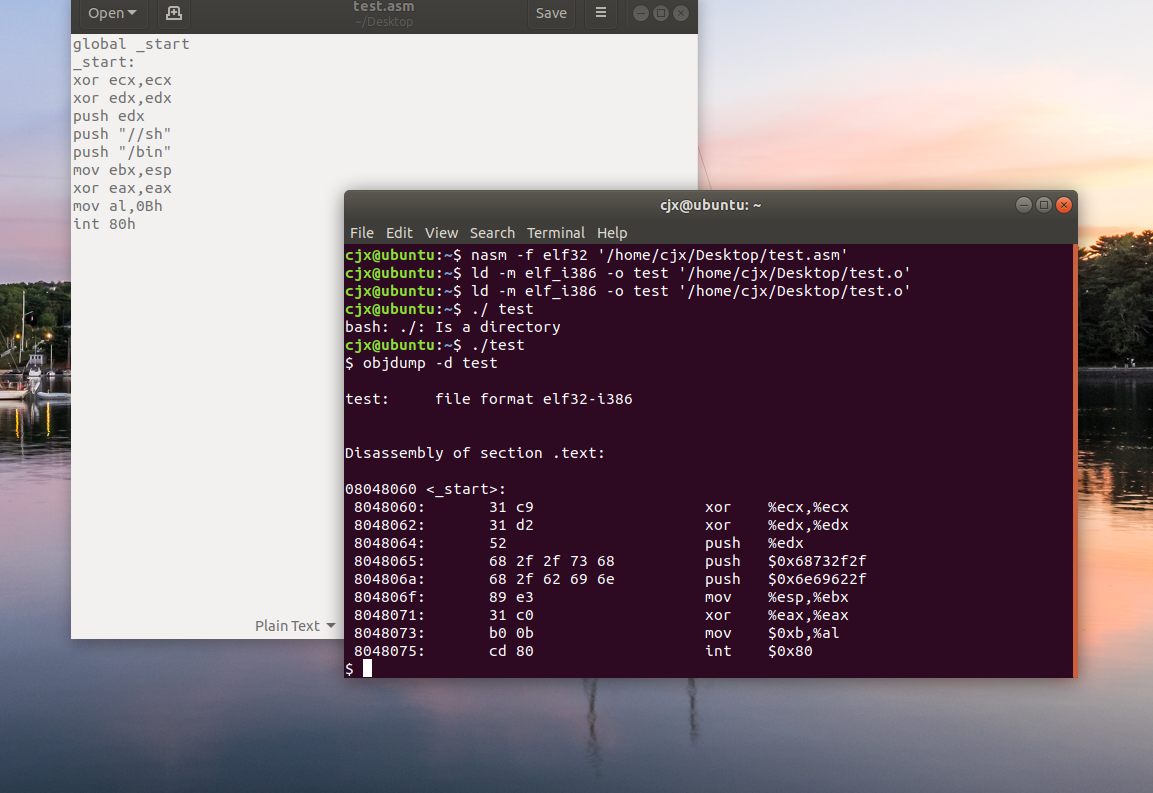This screenshot has height=793, width=1153.
Task: Minimize the gedit window
Action: (640, 13)
